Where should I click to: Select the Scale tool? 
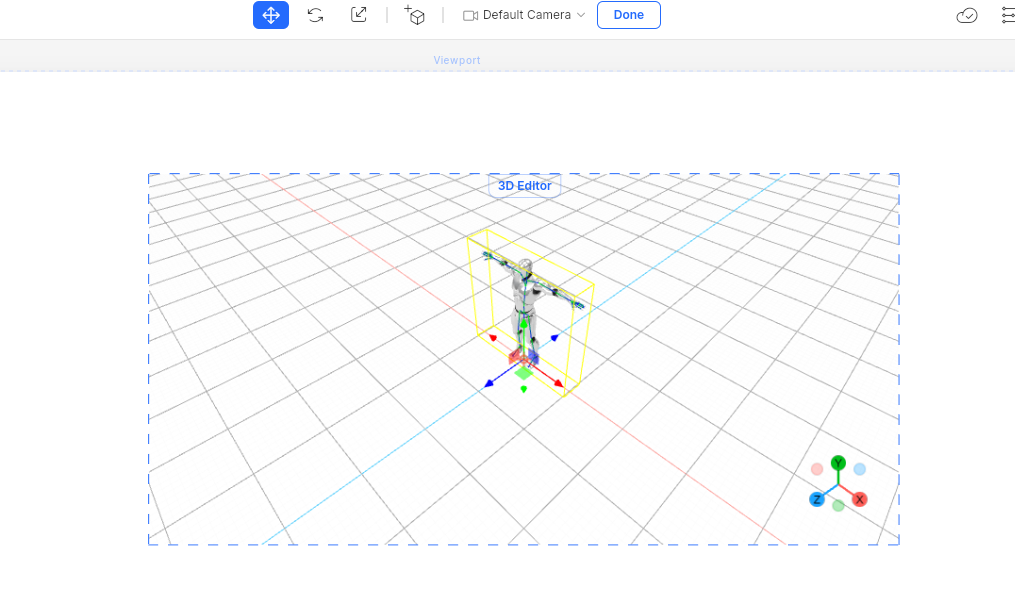click(x=359, y=15)
